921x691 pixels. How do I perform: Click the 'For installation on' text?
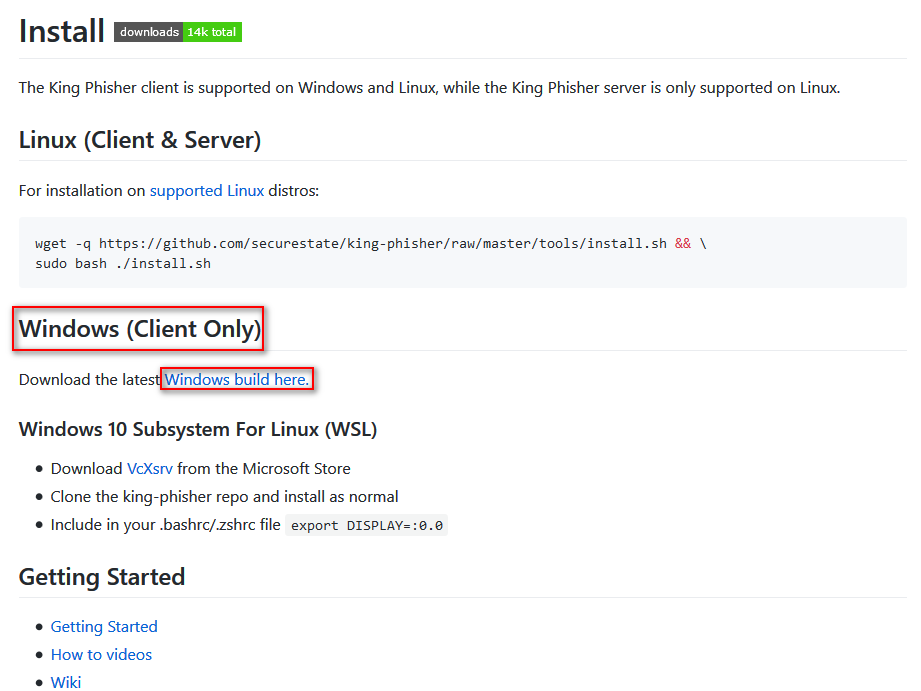tap(82, 191)
